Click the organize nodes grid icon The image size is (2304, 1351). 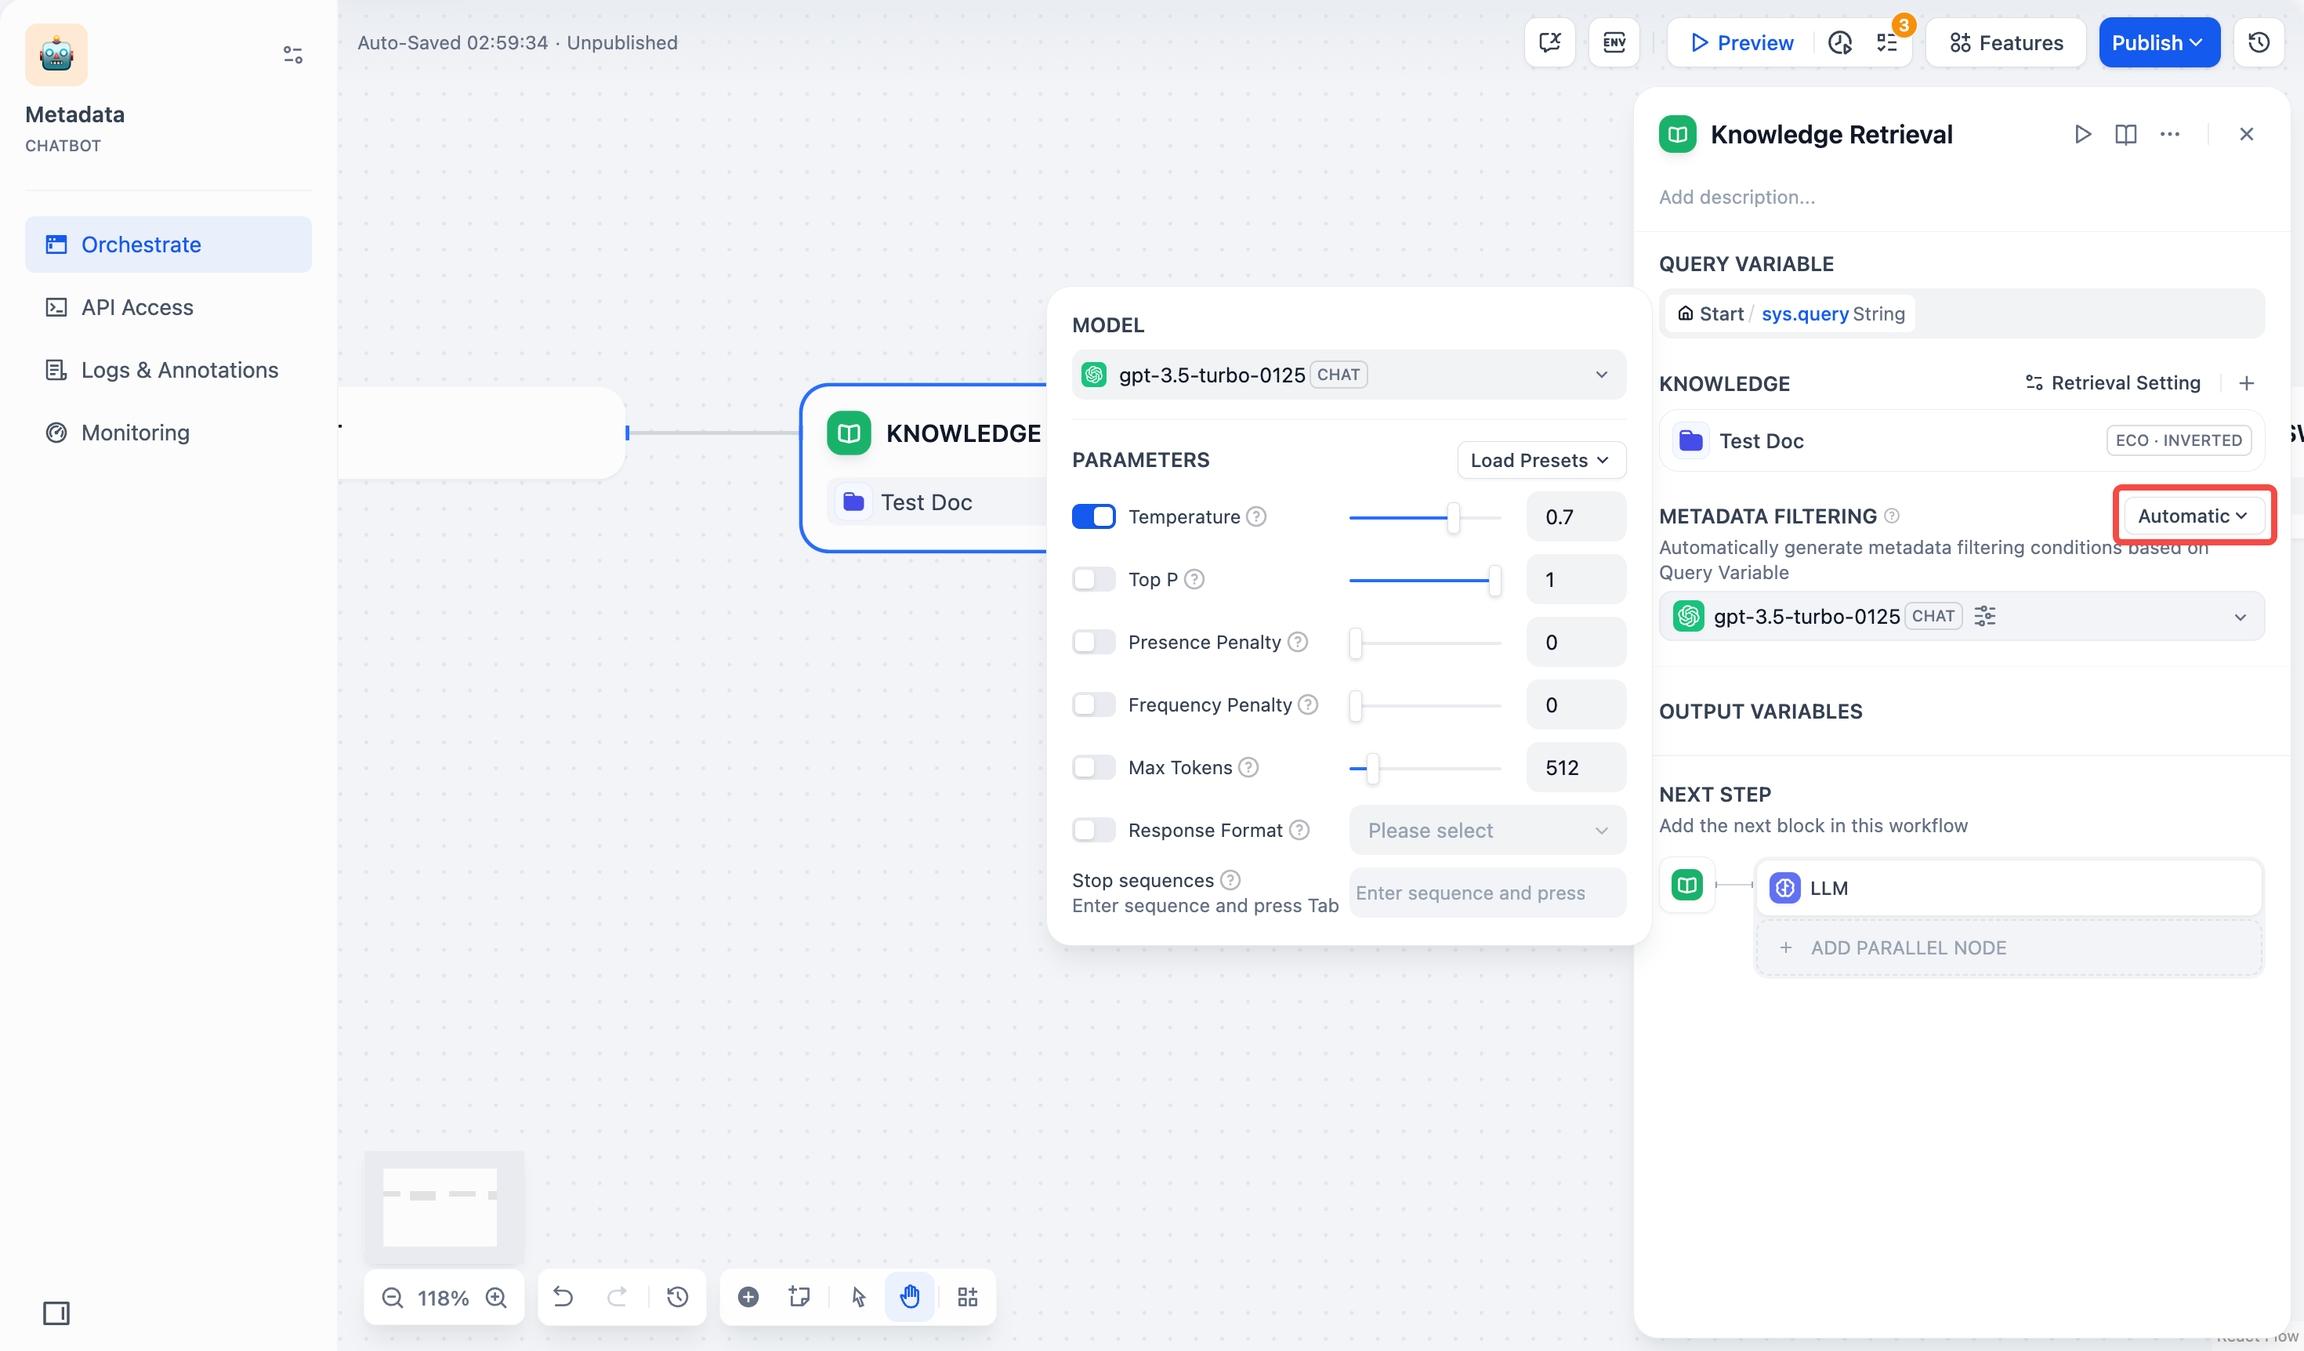[x=967, y=1297]
